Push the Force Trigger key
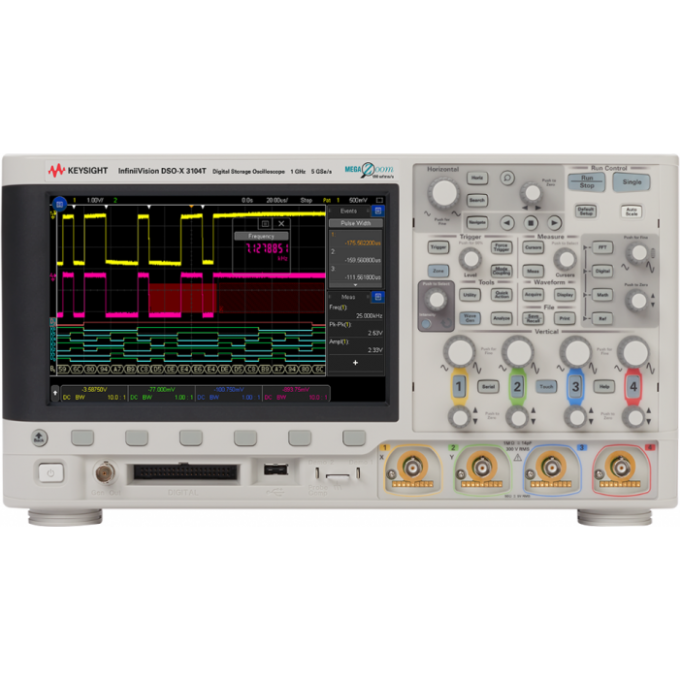680x680 pixels. click(x=501, y=247)
